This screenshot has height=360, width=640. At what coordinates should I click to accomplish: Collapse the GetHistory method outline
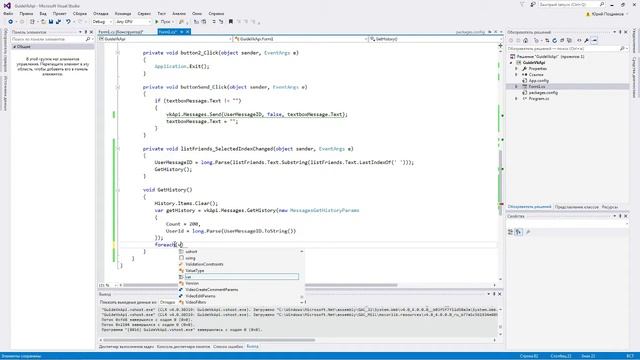coord(118,190)
